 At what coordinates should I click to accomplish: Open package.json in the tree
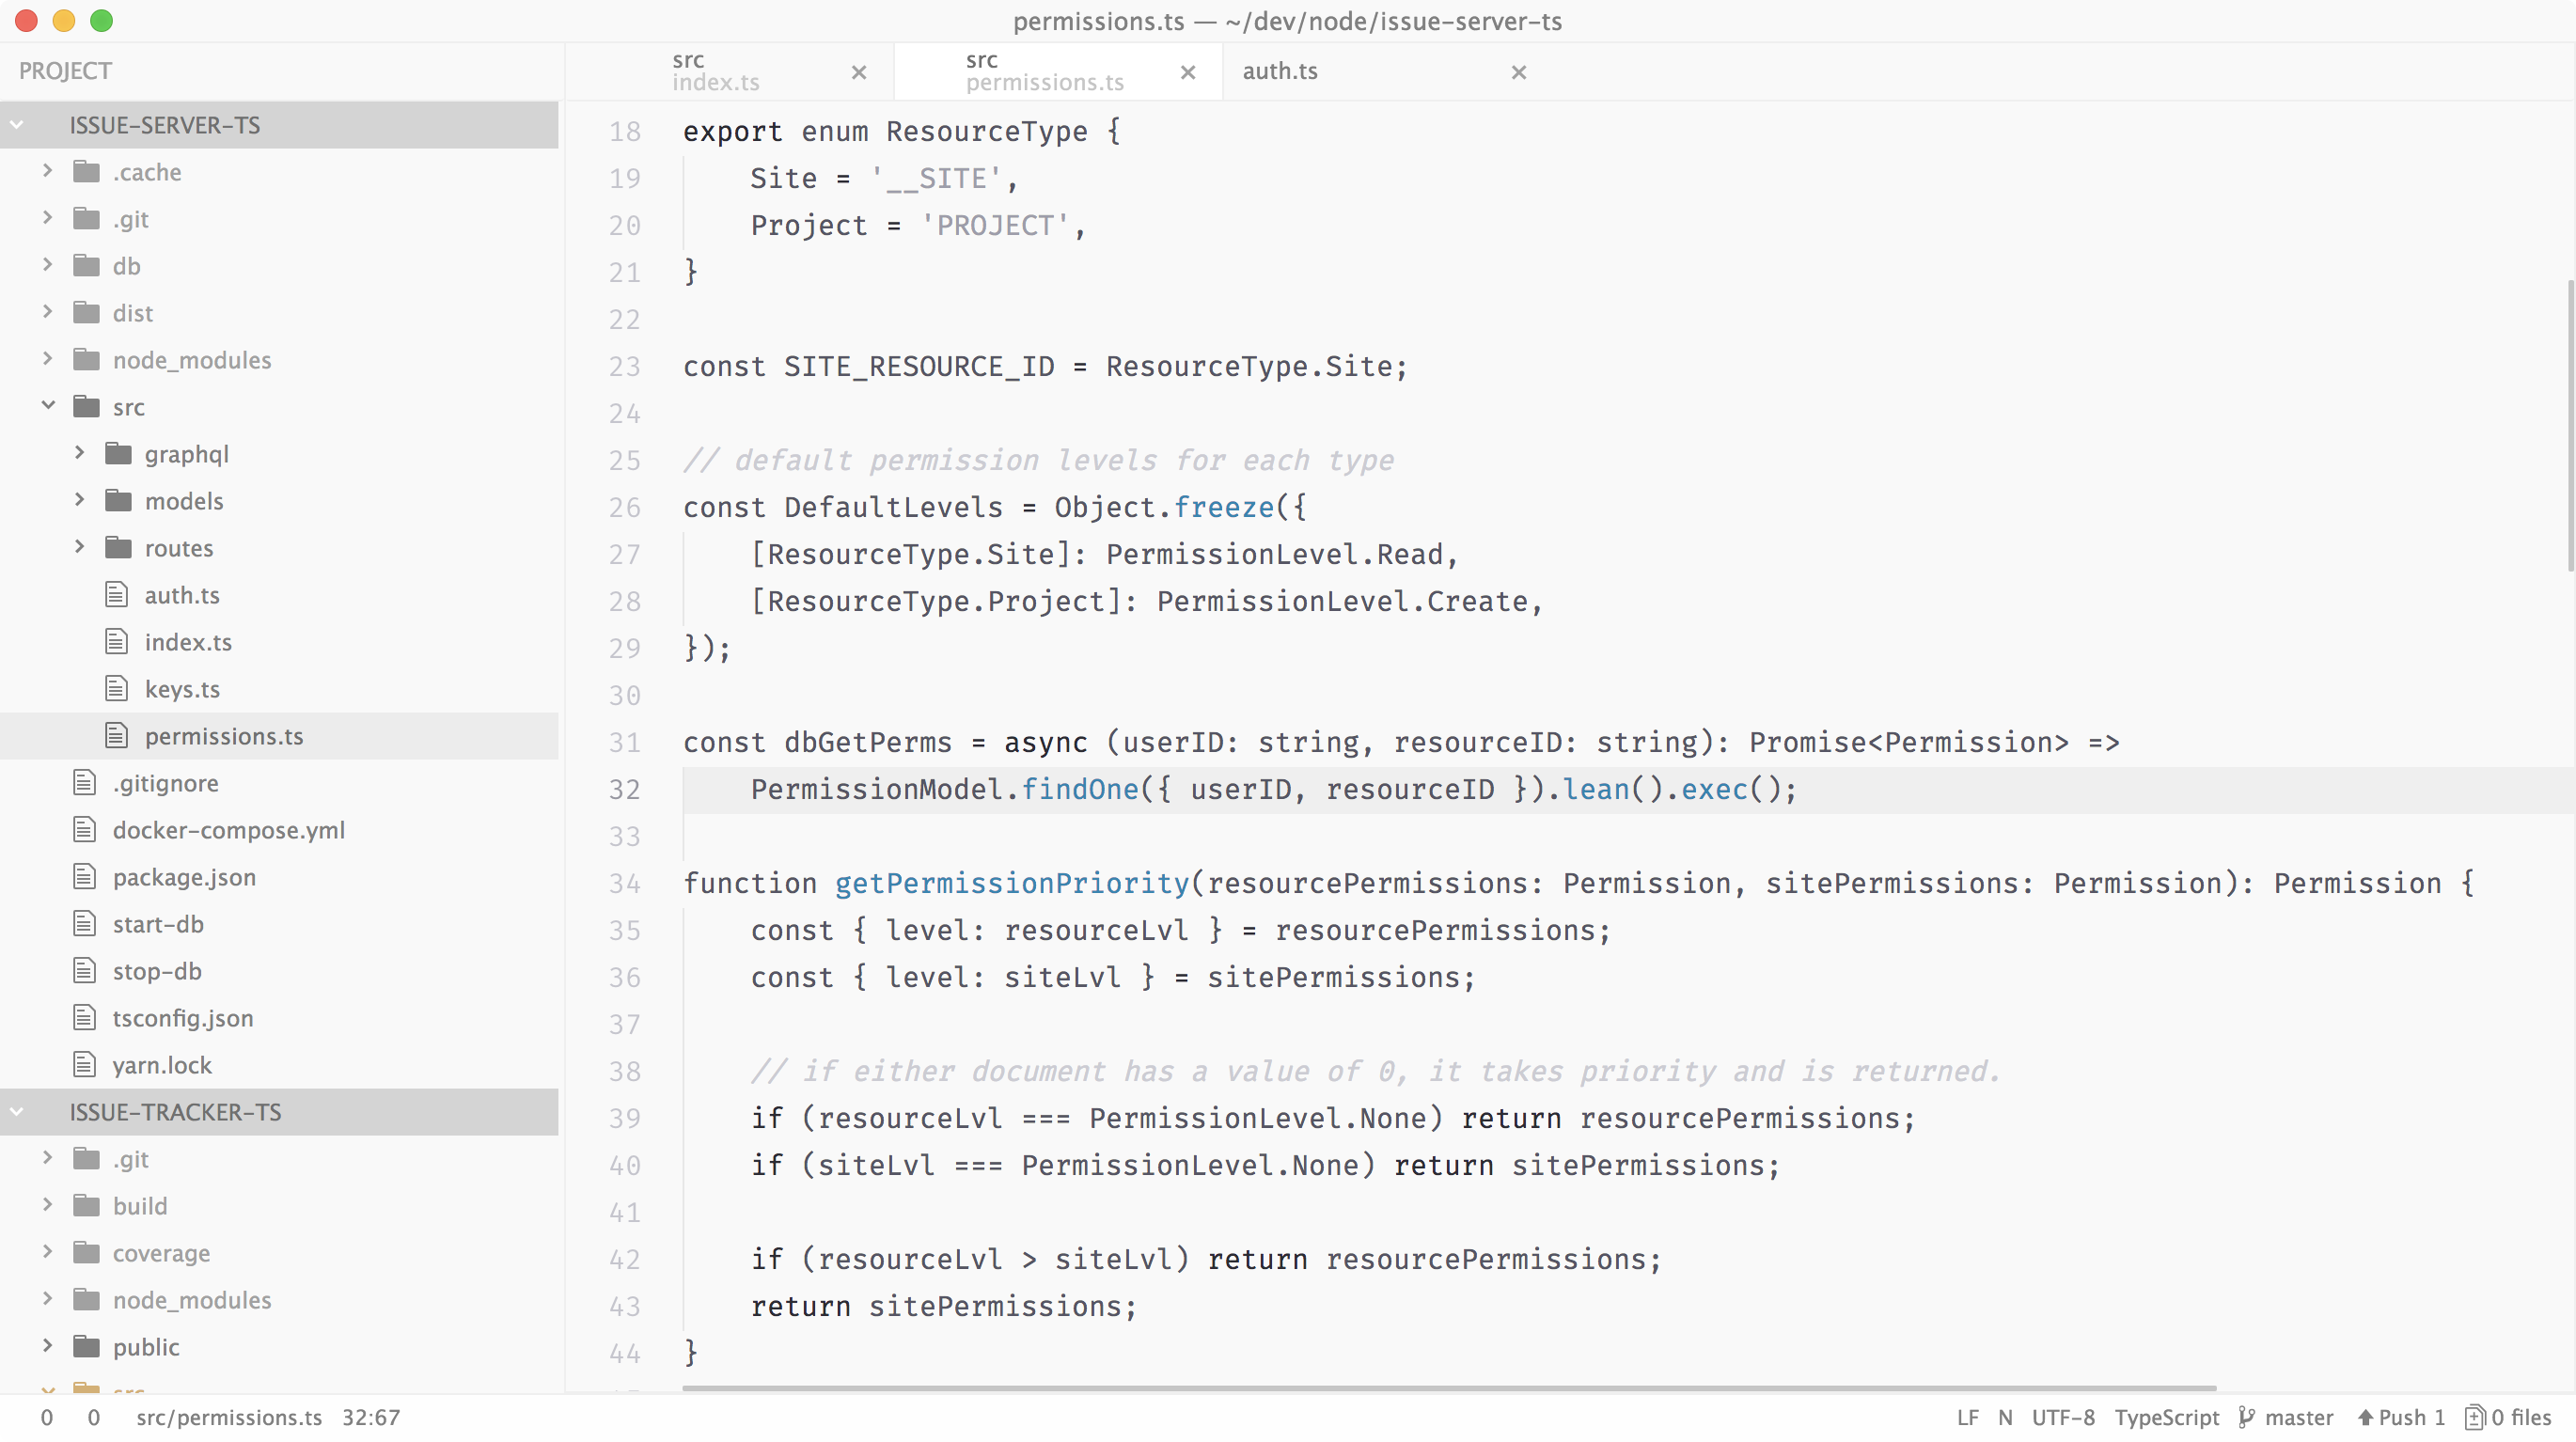tap(184, 877)
